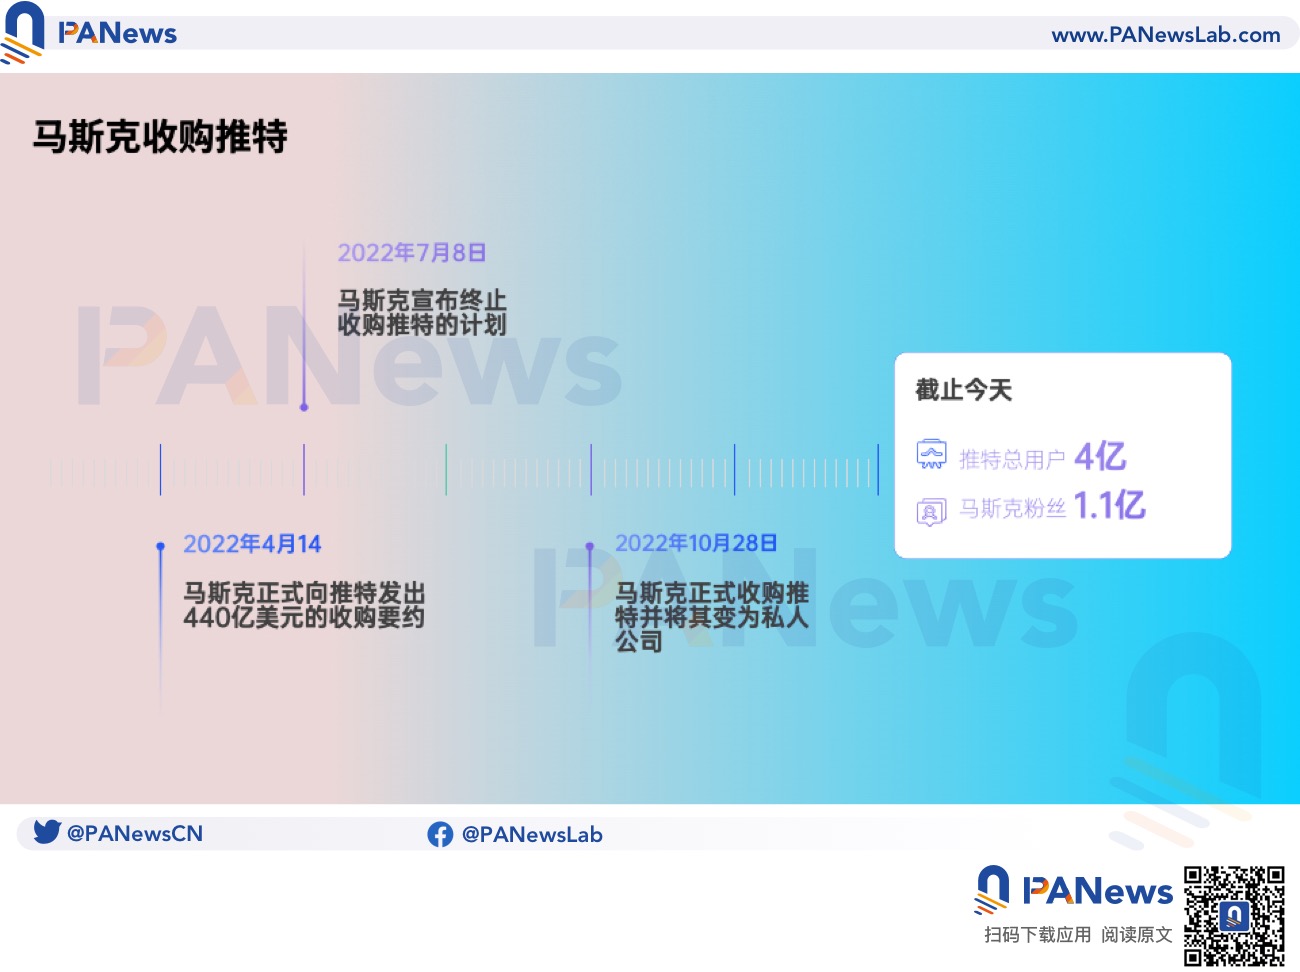Viewport: 1300px width, 972px height.
Task: Select the Facebook icon next to @PANewsLab
Action: tap(440, 833)
